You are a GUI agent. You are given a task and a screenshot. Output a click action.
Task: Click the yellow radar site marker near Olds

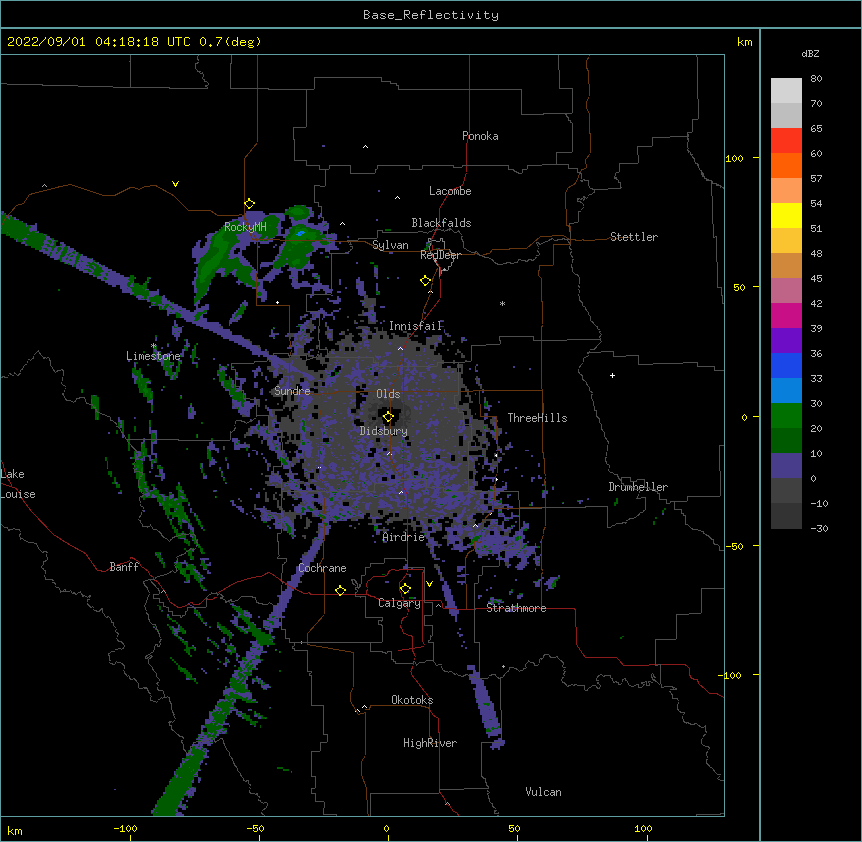[388, 417]
